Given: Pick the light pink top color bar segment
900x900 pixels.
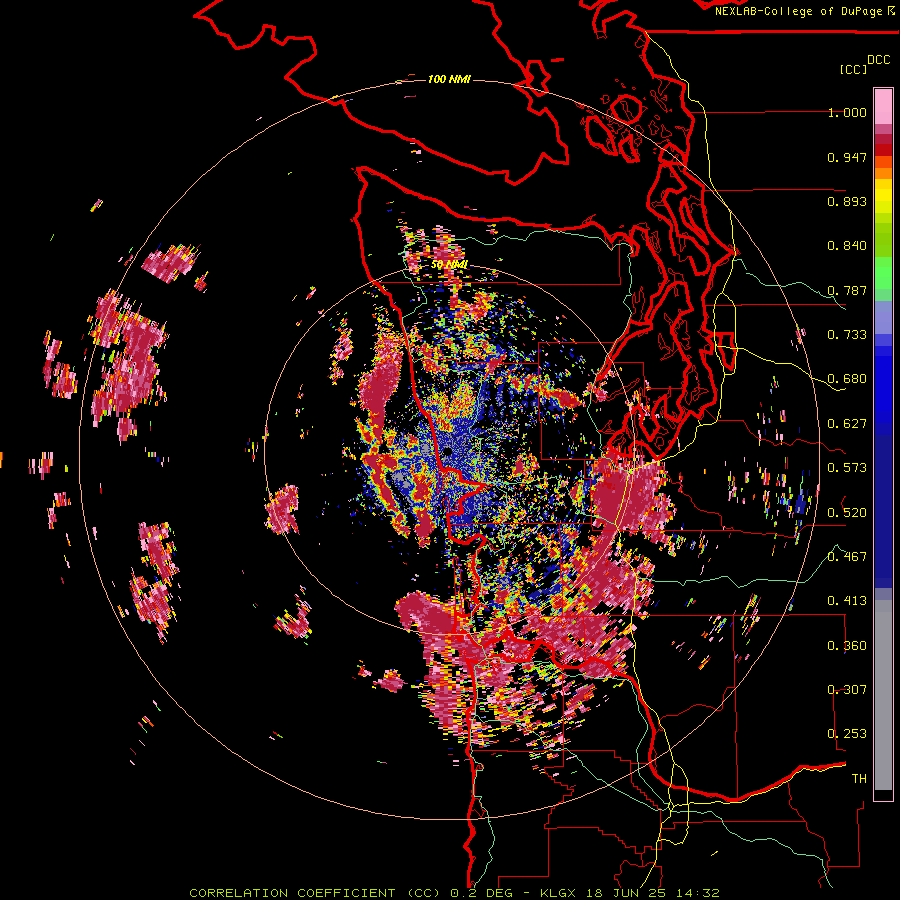Looking at the screenshot, I should 883,106.
